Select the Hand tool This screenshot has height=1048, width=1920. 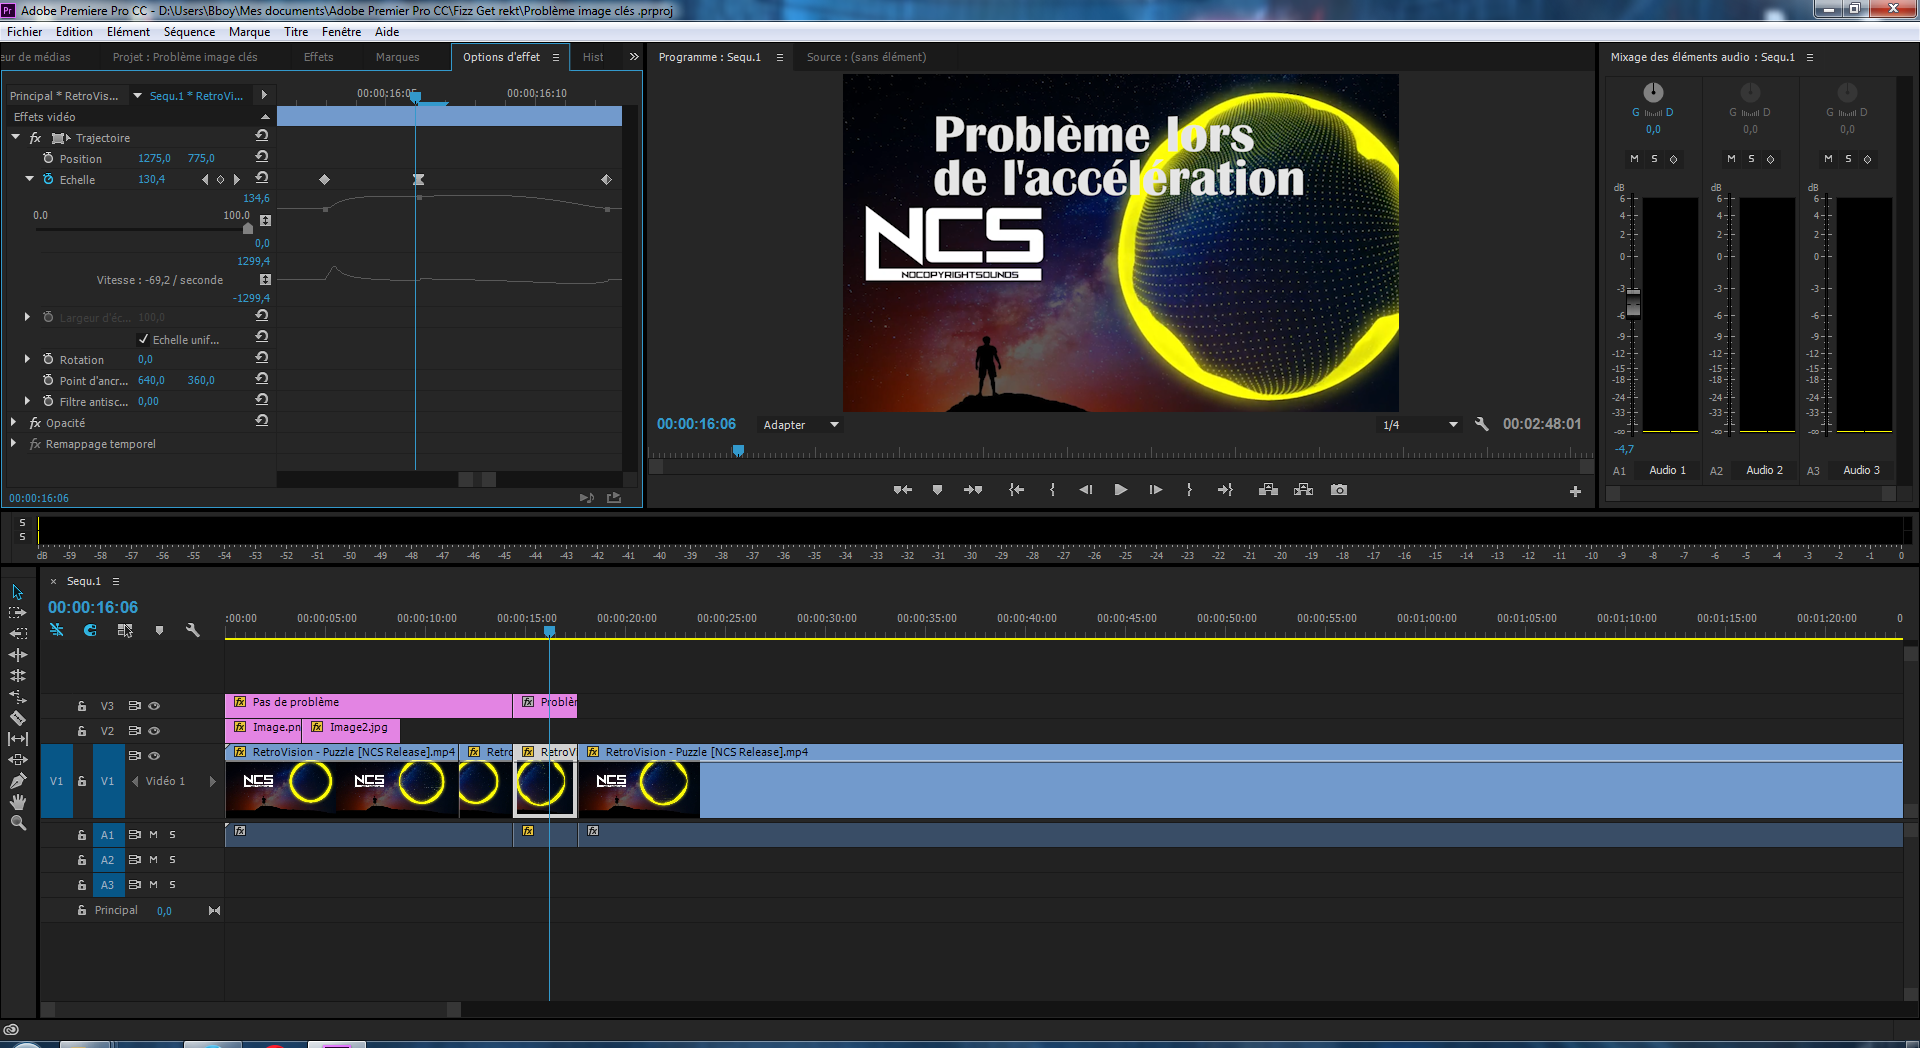[x=17, y=802]
